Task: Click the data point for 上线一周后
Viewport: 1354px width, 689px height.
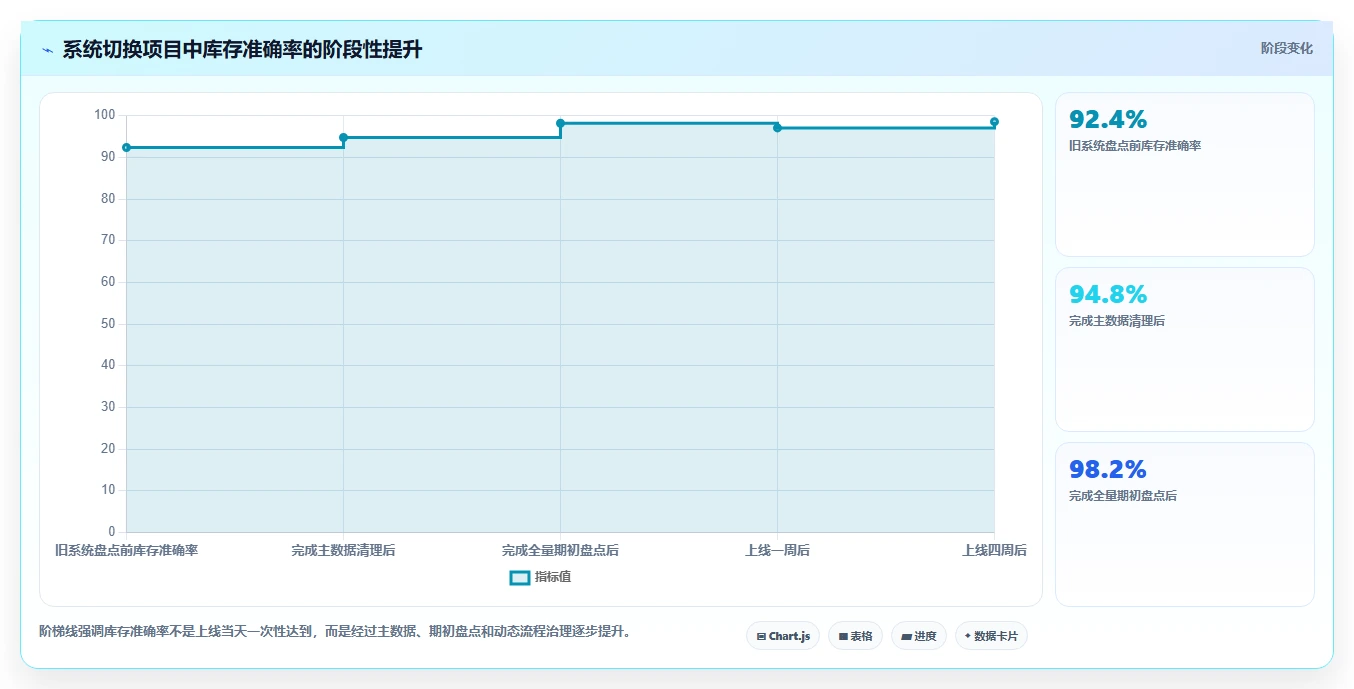Action: point(777,128)
